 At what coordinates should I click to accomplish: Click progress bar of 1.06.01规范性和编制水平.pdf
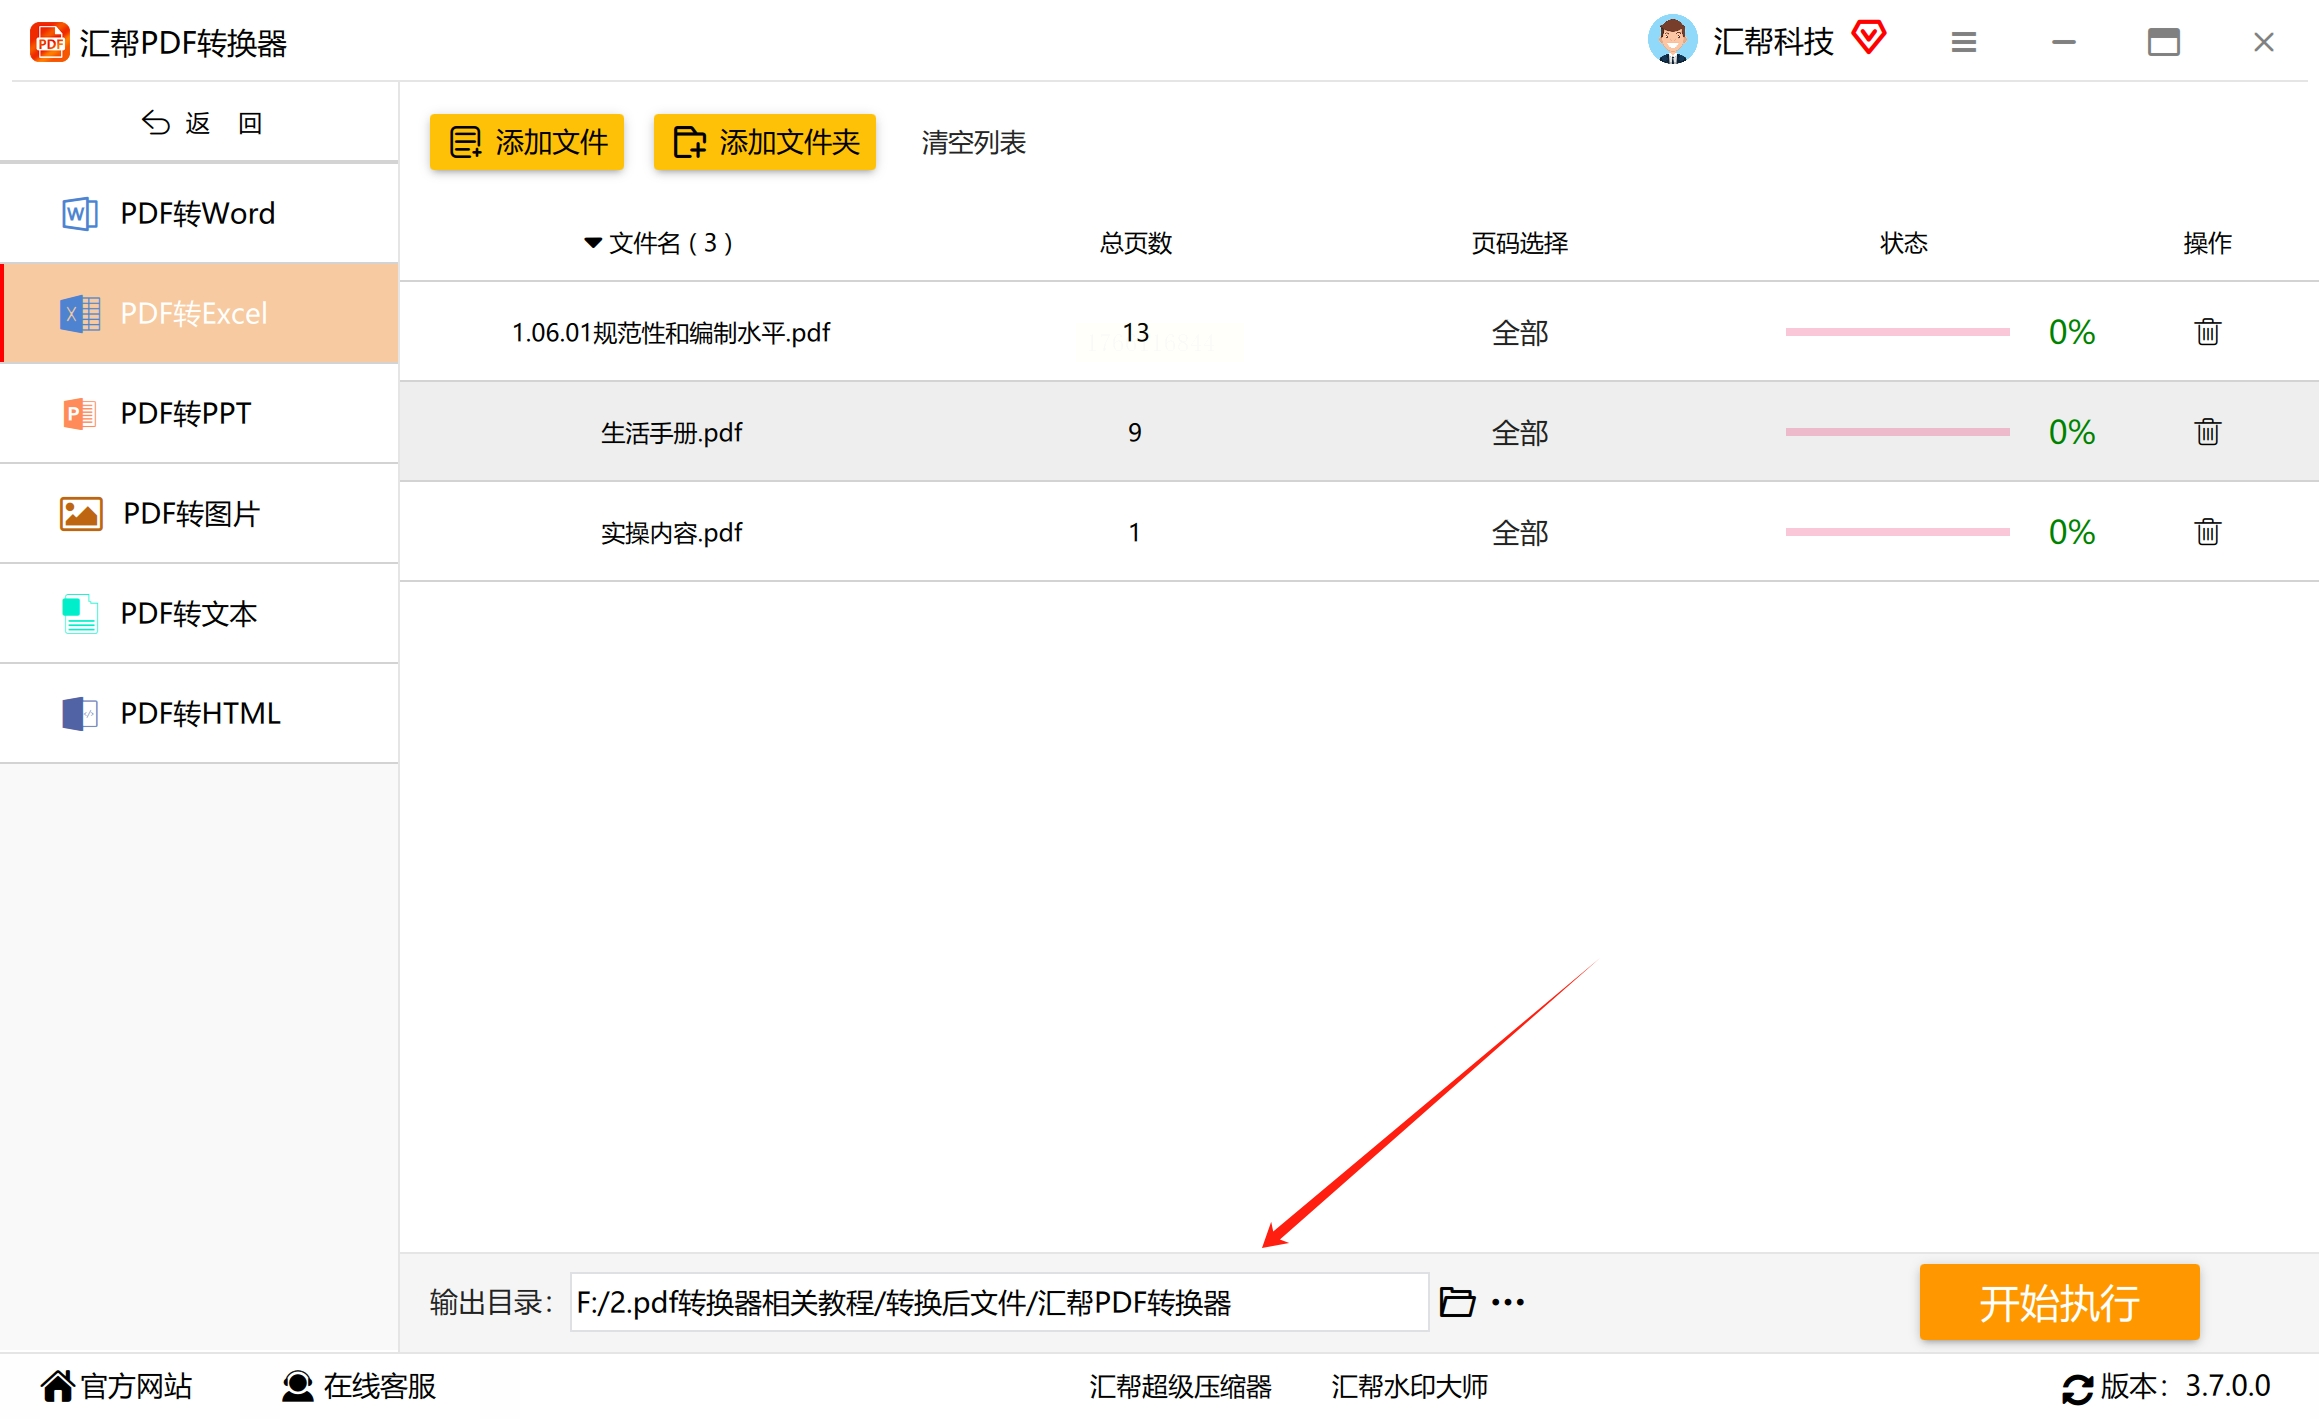1897,332
